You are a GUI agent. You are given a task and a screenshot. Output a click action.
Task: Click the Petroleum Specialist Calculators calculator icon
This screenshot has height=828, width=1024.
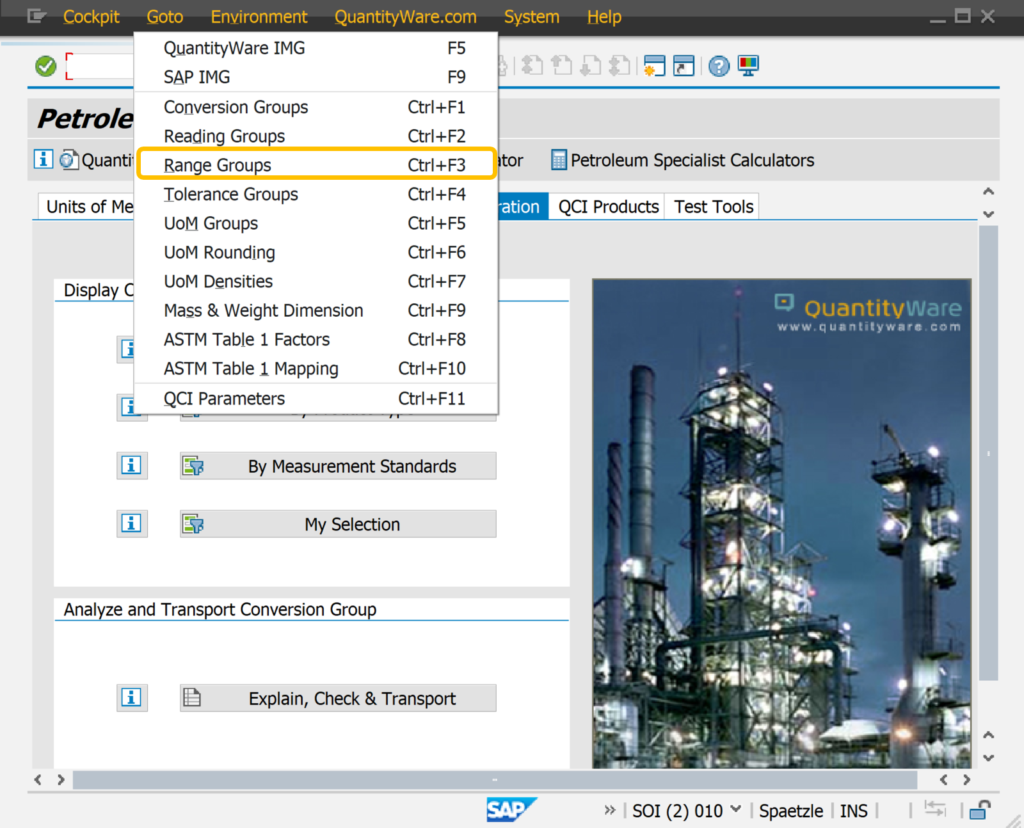click(x=558, y=160)
